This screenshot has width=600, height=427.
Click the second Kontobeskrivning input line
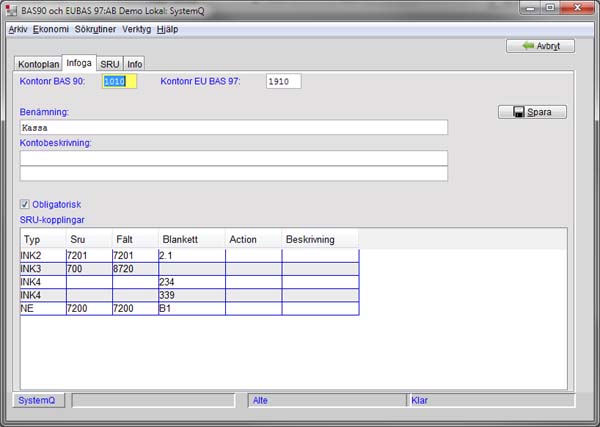(234, 173)
